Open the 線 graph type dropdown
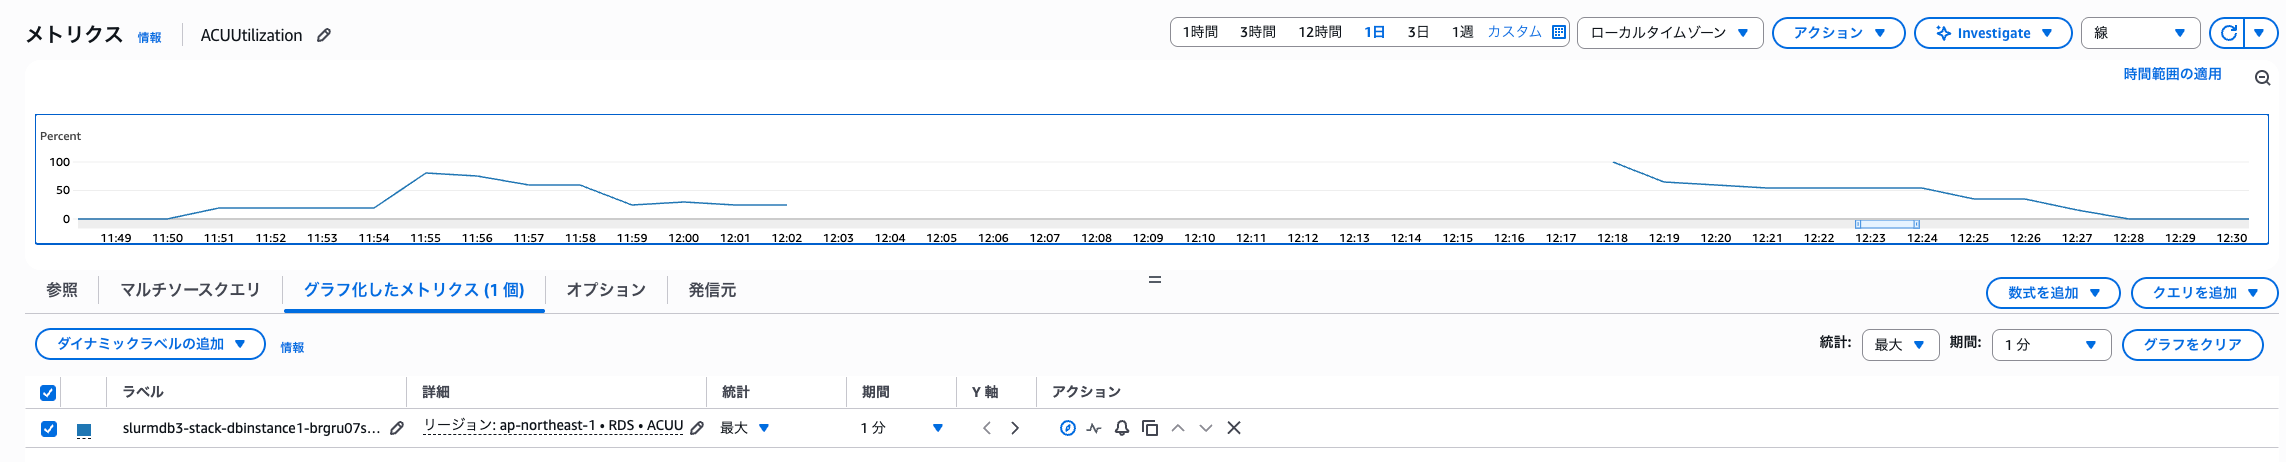 click(2141, 33)
